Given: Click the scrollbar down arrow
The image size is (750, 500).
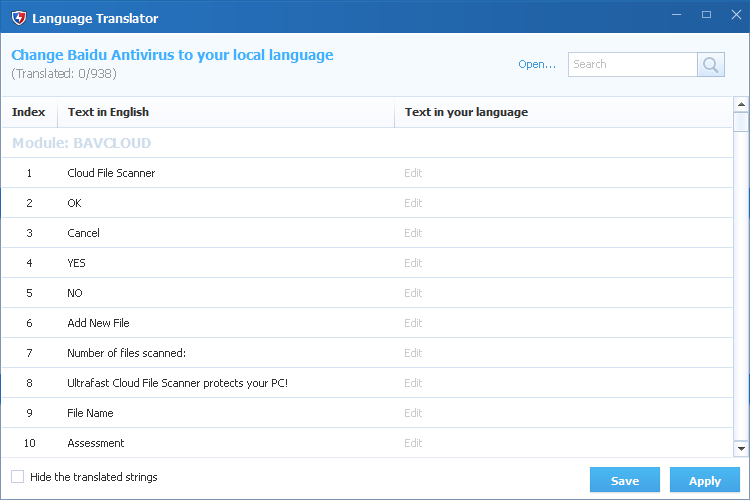Looking at the screenshot, I should pos(741,448).
